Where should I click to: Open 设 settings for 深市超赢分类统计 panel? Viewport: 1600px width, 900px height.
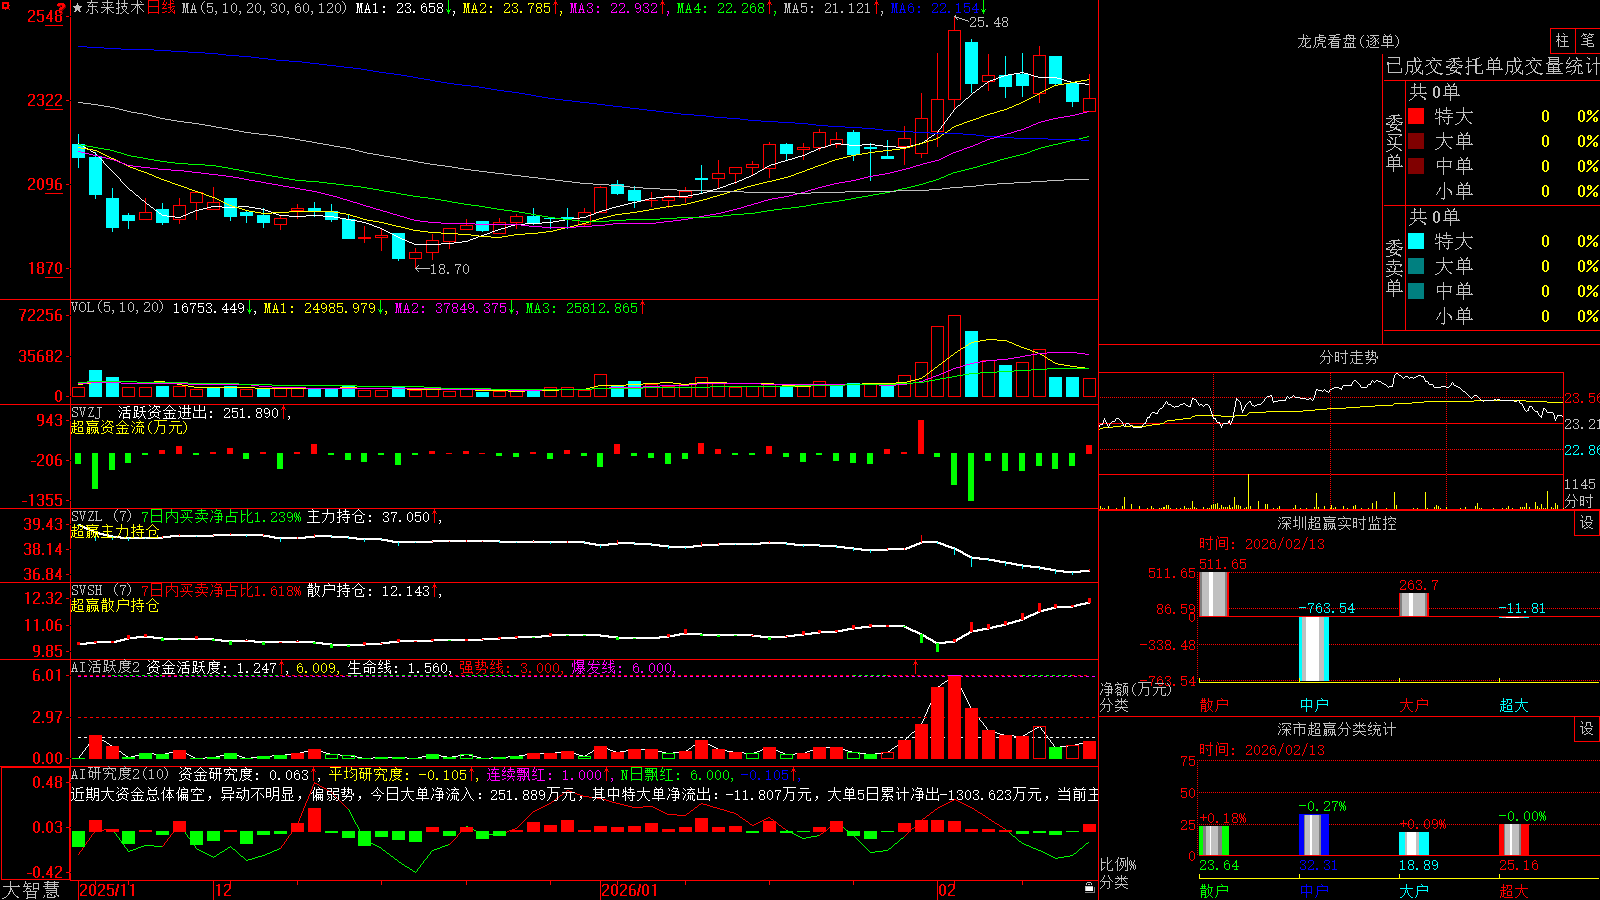1587,729
